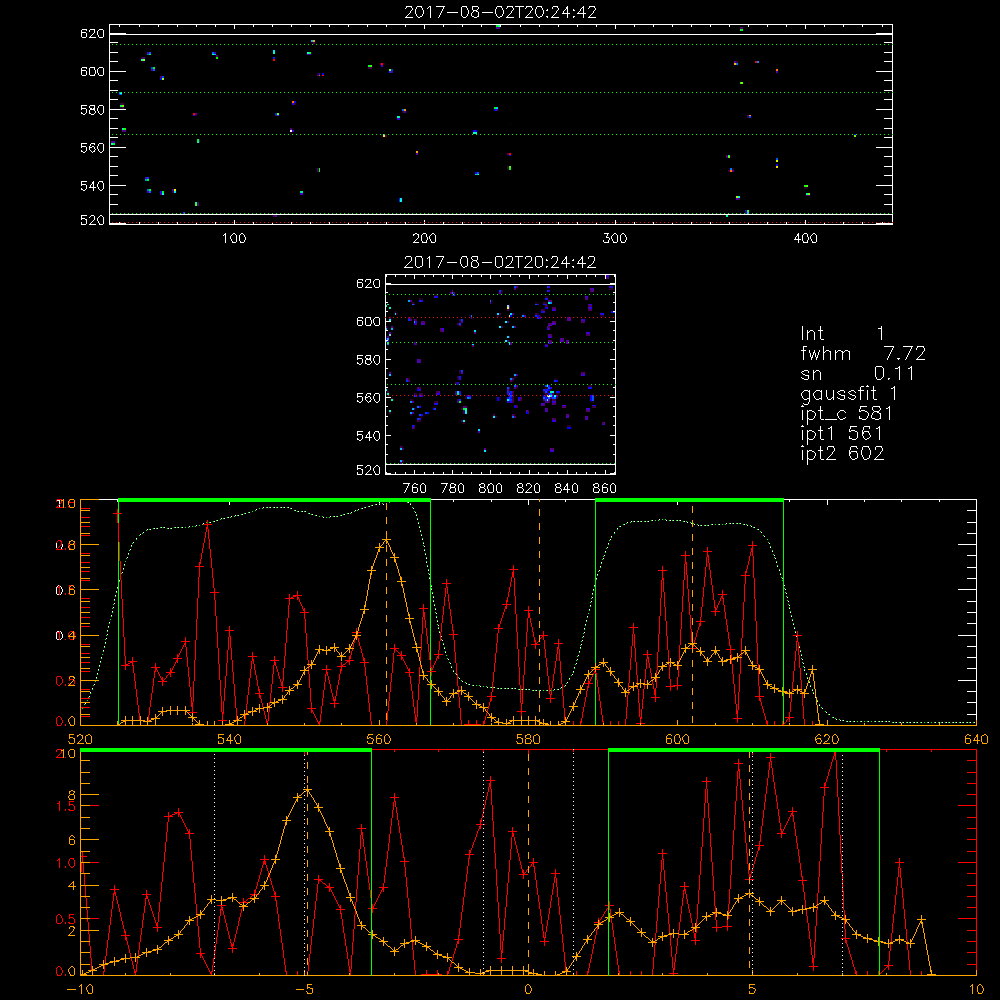This screenshot has width=1000, height=1000.
Task: Click the profile plot's x-axis label 520
Action: (80, 739)
